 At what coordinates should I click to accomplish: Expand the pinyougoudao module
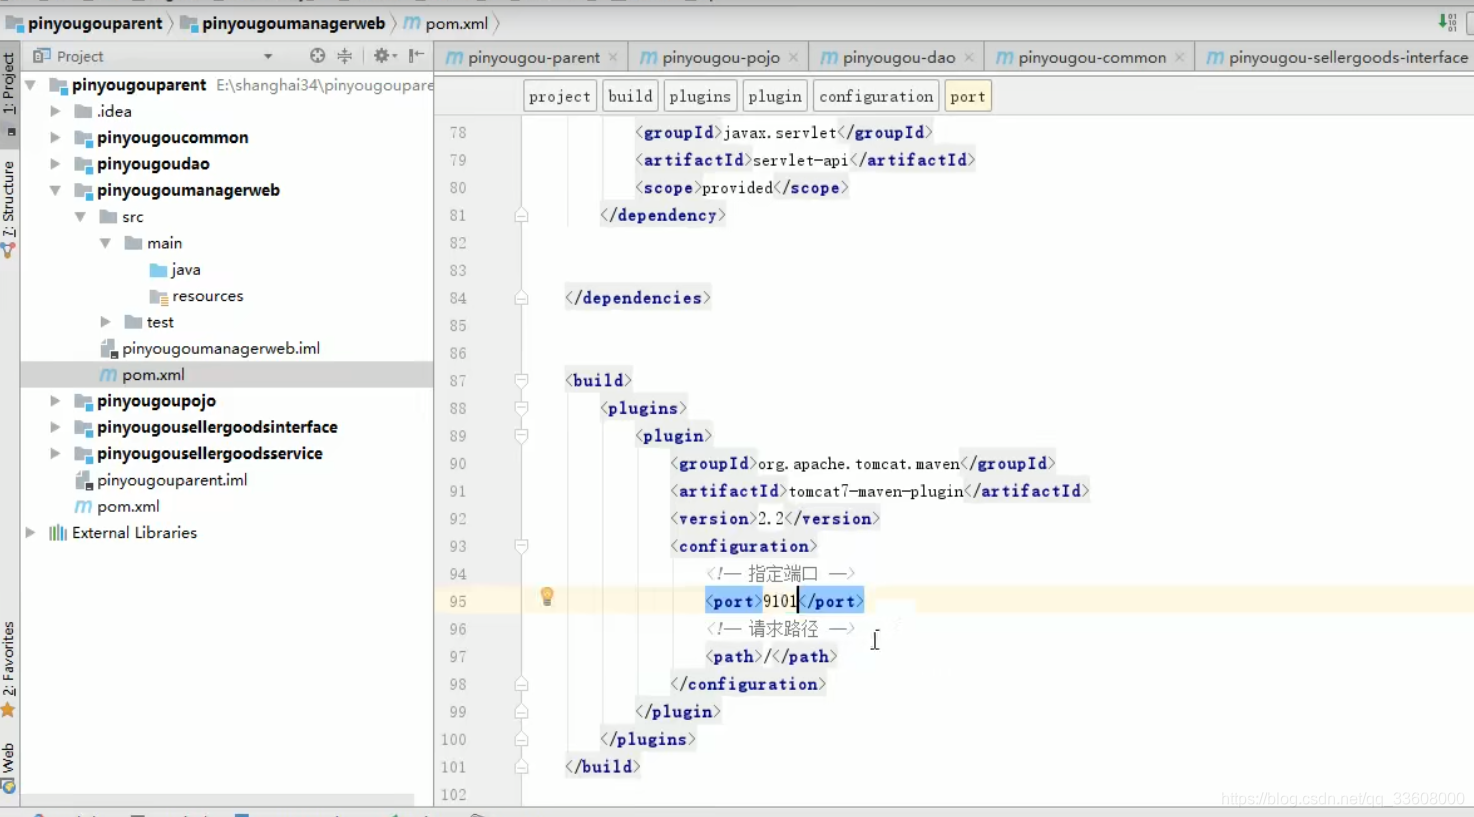coord(56,164)
